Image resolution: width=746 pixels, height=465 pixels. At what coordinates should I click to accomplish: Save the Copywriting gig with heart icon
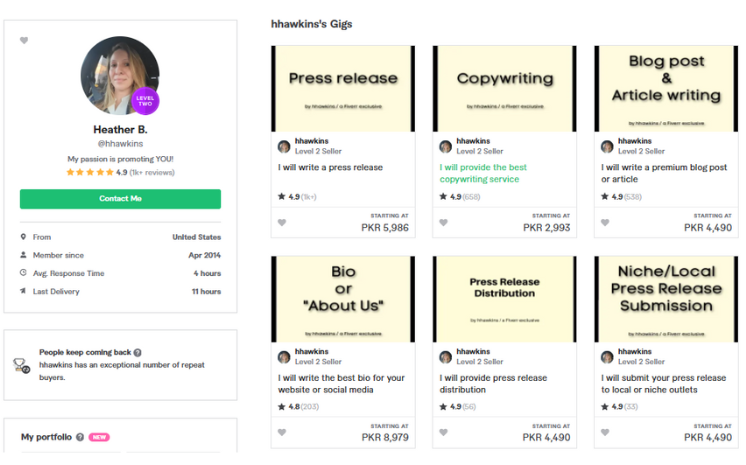(x=443, y=222)
